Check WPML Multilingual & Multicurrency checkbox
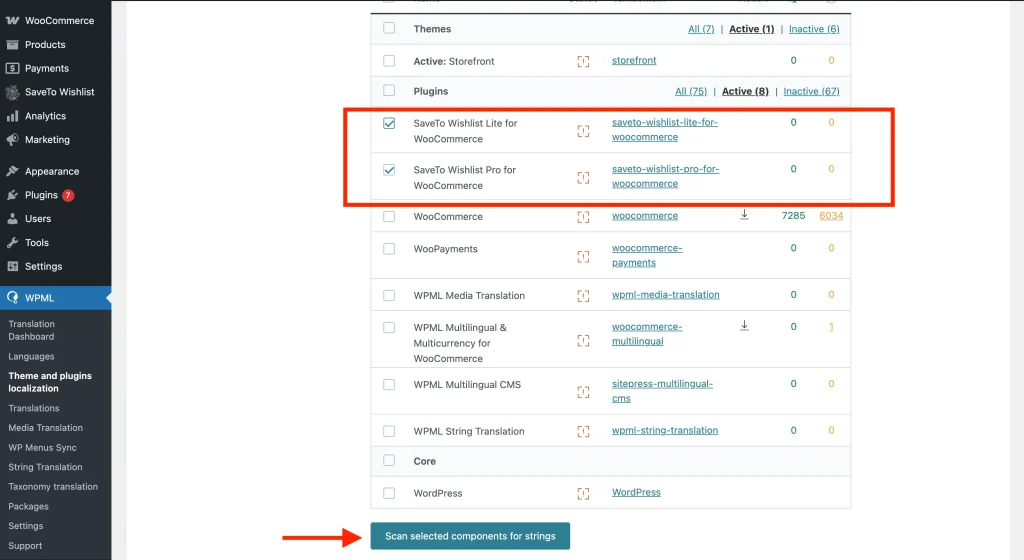 pos(389,327)
